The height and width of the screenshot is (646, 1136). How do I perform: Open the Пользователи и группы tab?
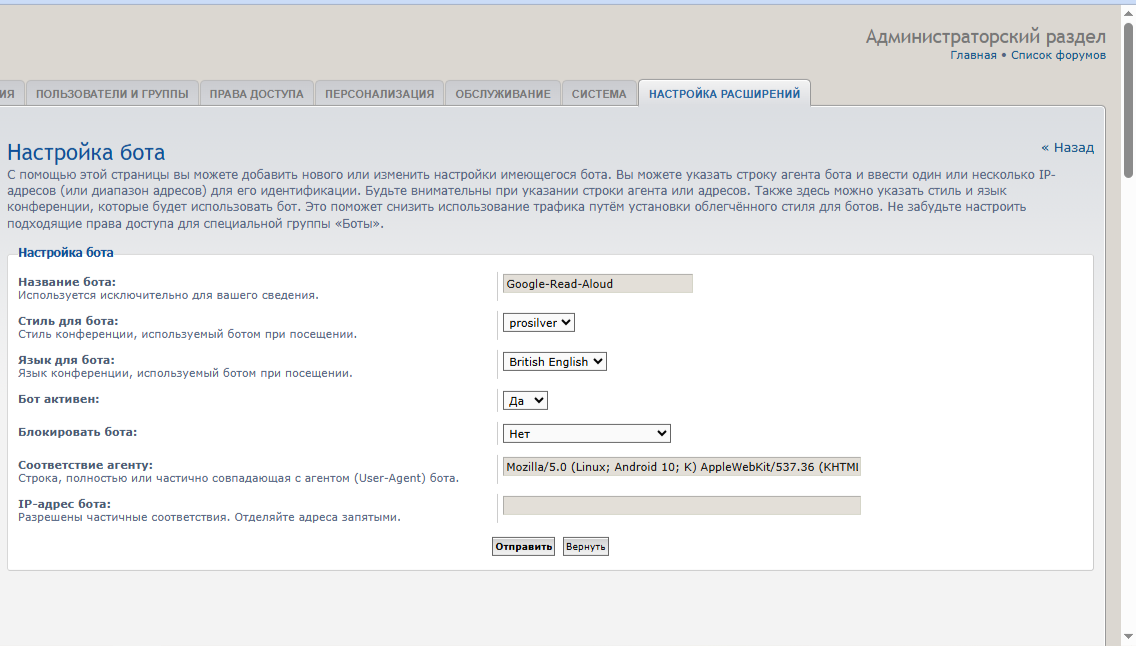point(112,94)
